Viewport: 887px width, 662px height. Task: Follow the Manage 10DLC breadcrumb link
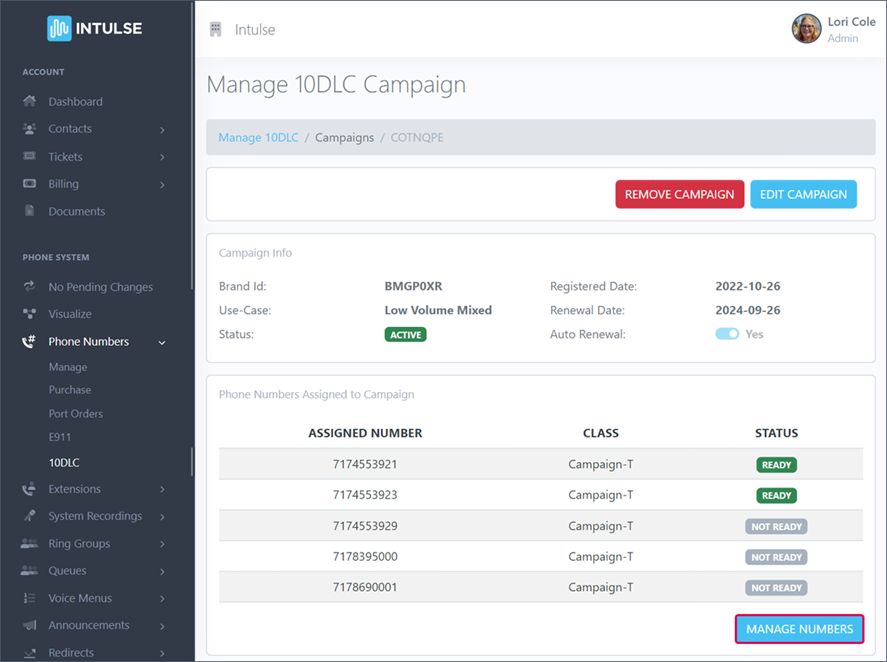click(x=258, y=138)
